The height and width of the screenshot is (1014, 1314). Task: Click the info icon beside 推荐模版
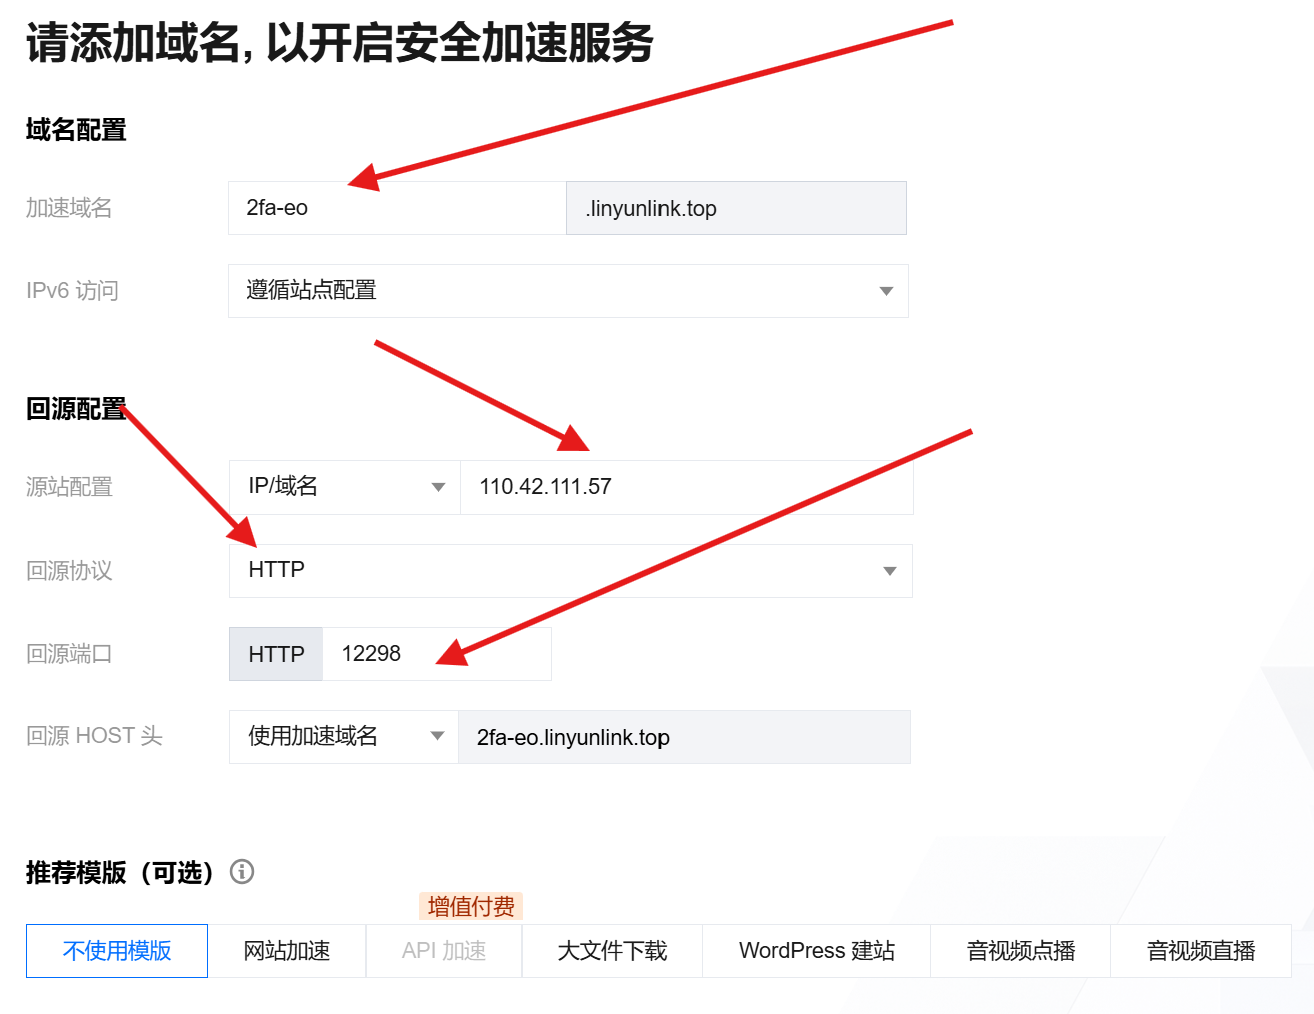[242, 872]
